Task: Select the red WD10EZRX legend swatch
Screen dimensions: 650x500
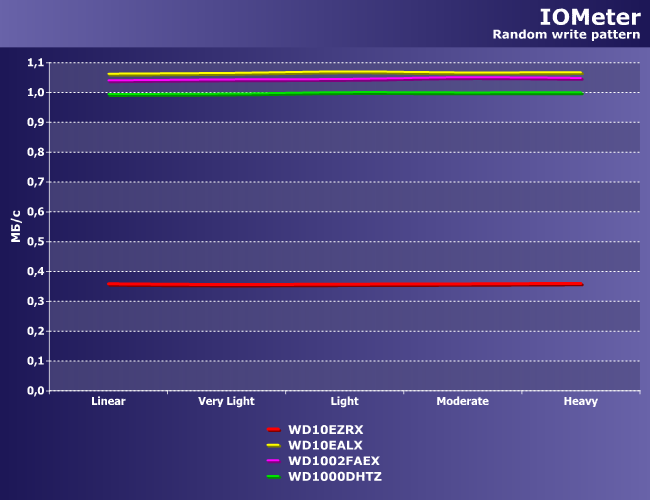Action: point(274,430)
